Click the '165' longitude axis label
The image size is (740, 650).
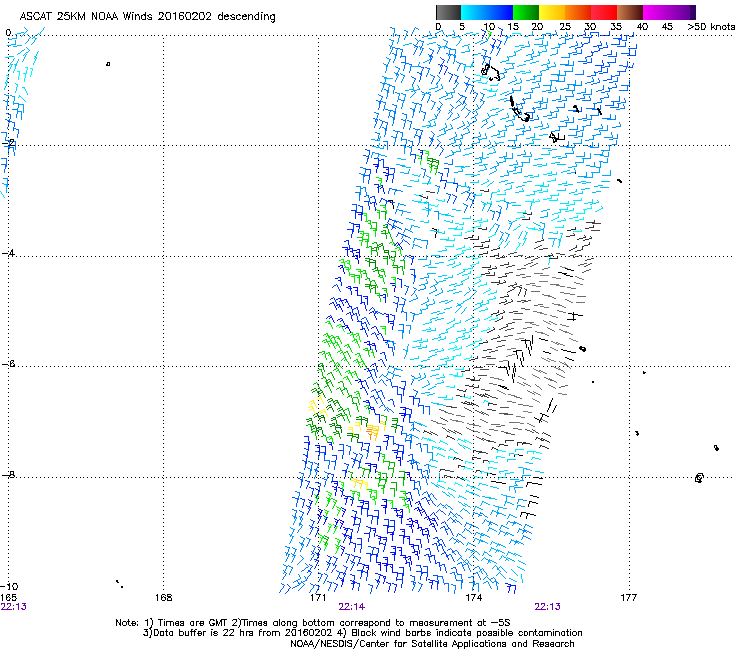coord(9,598)
